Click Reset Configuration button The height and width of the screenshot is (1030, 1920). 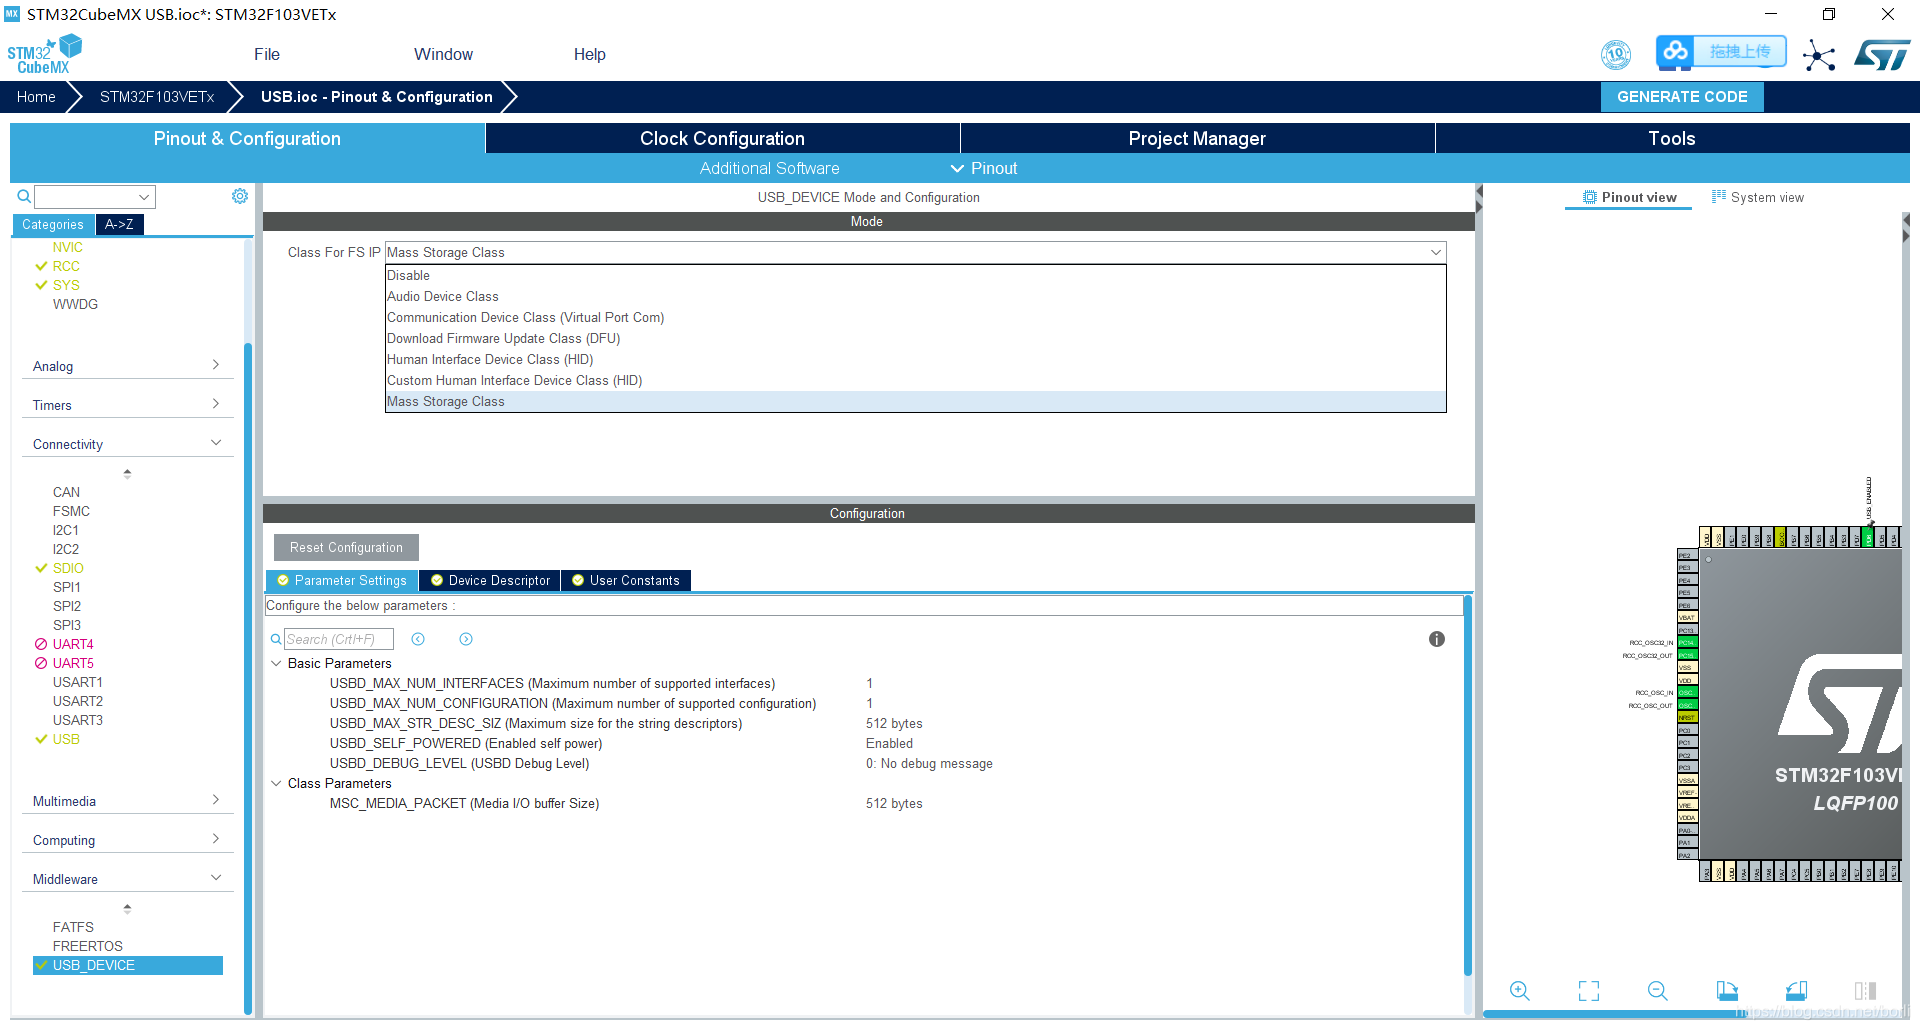pyautogui.click(x=346, y=547)
